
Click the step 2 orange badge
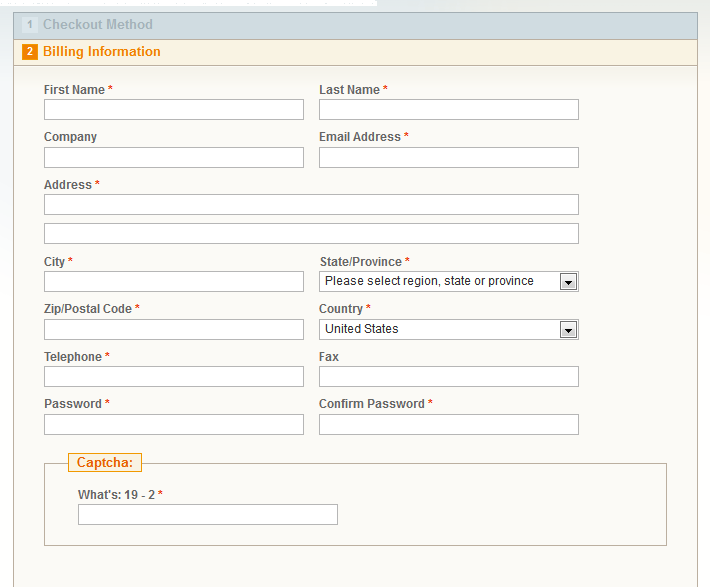pos(29,52)
